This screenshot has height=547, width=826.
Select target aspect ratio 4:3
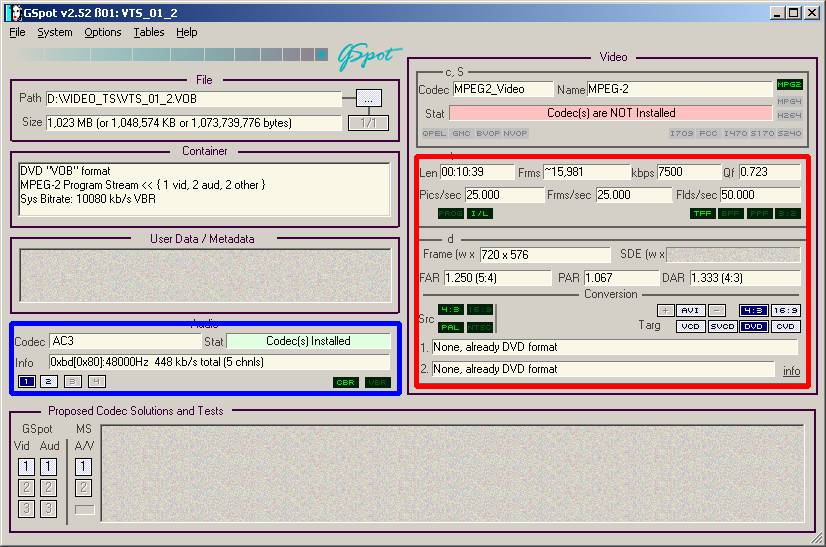click(753, 310)
